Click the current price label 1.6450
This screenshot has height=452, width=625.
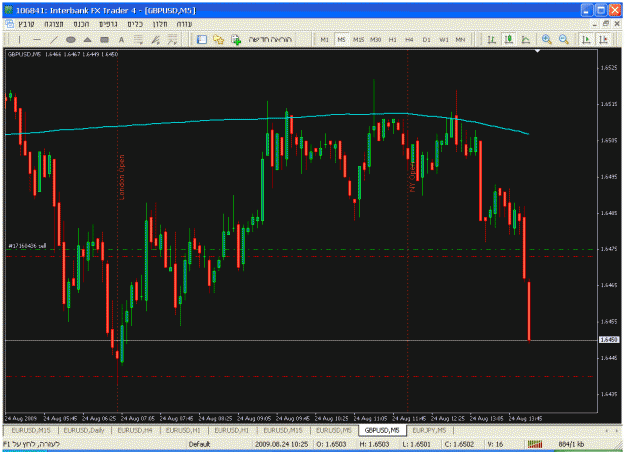pyautogui.click(x=609, y=340)
